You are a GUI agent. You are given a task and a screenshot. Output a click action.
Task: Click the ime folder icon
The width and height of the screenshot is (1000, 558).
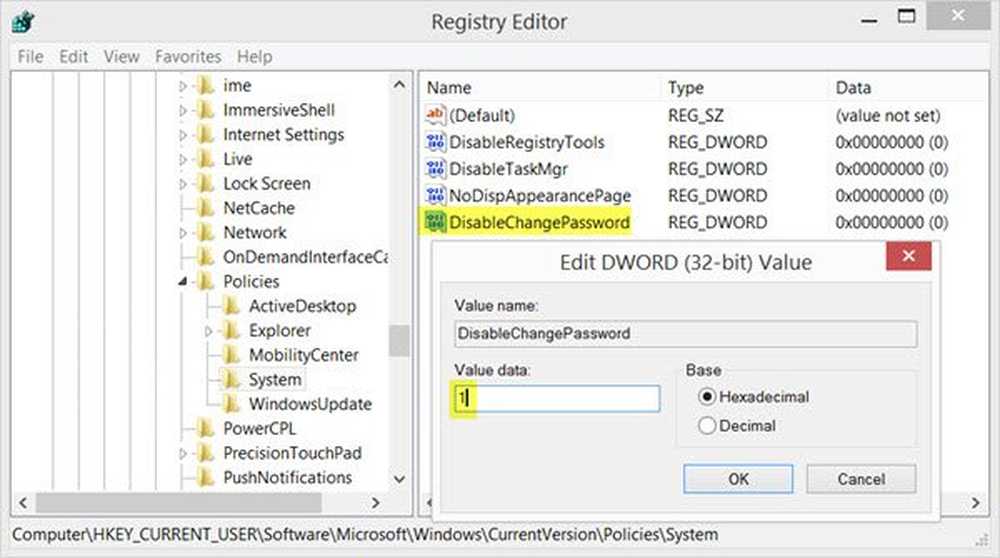click(x=205, y=85)
